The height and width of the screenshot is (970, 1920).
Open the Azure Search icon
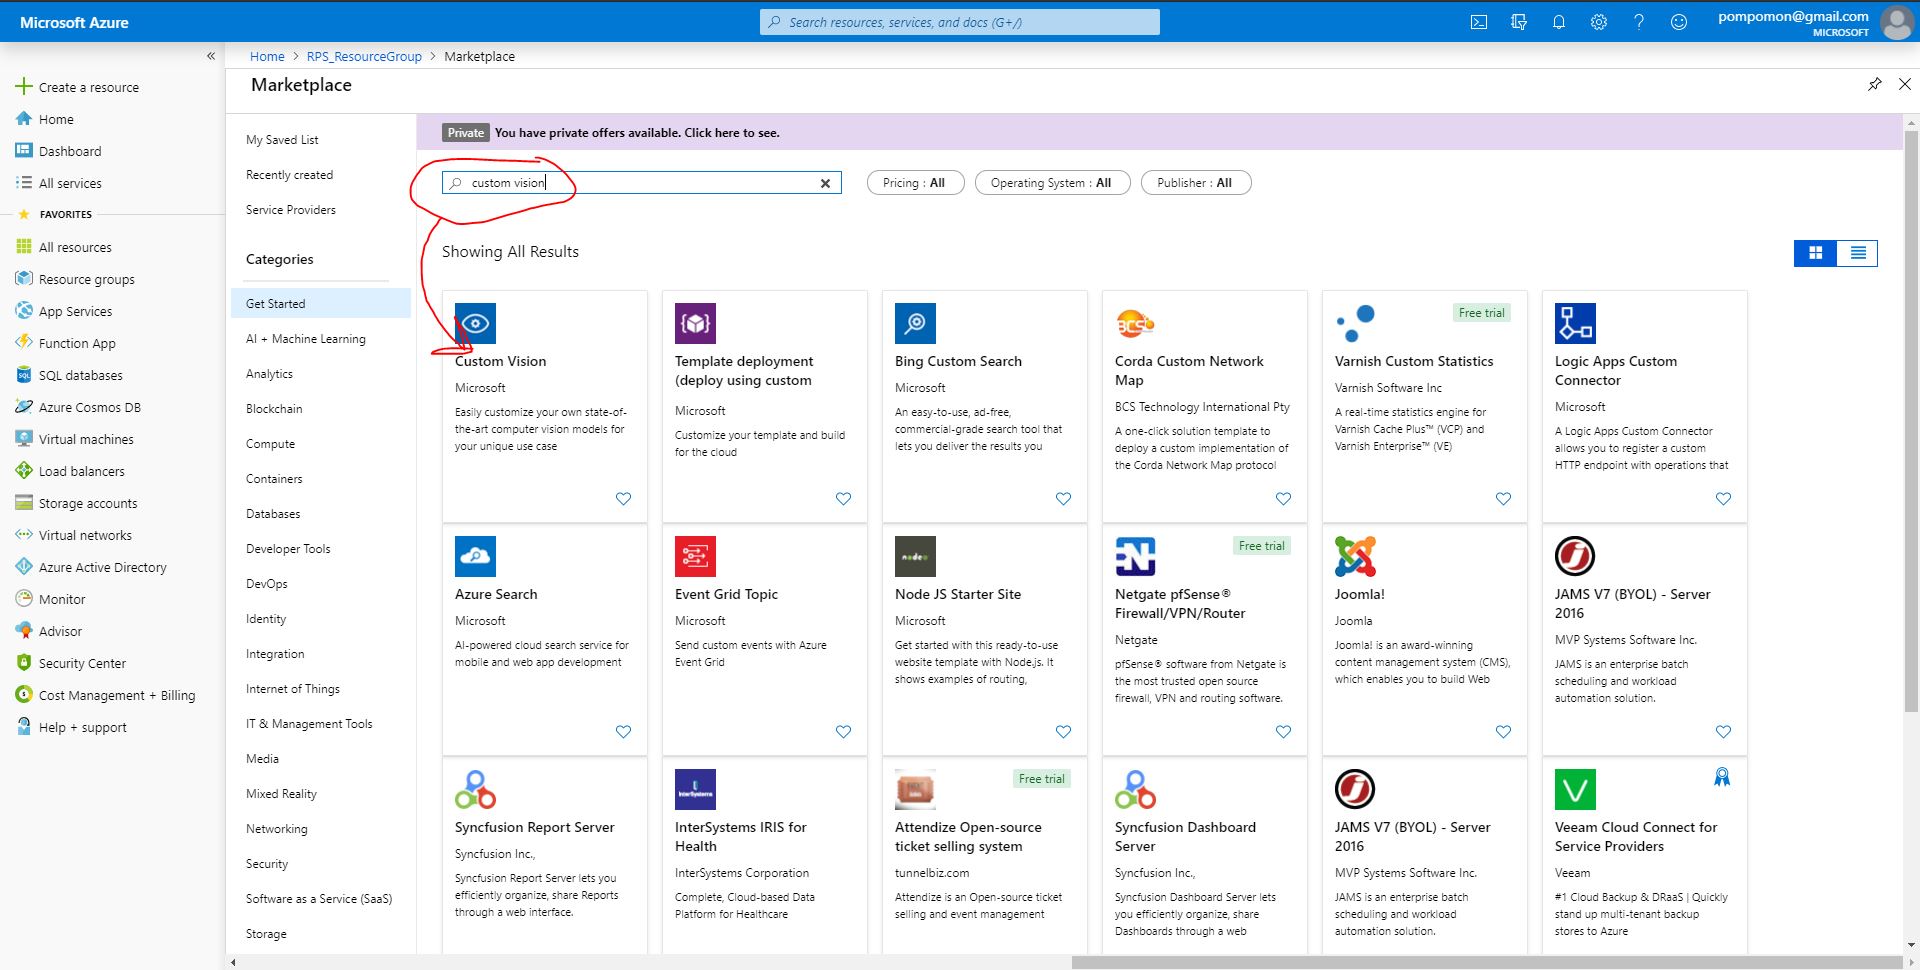point(475,556)
